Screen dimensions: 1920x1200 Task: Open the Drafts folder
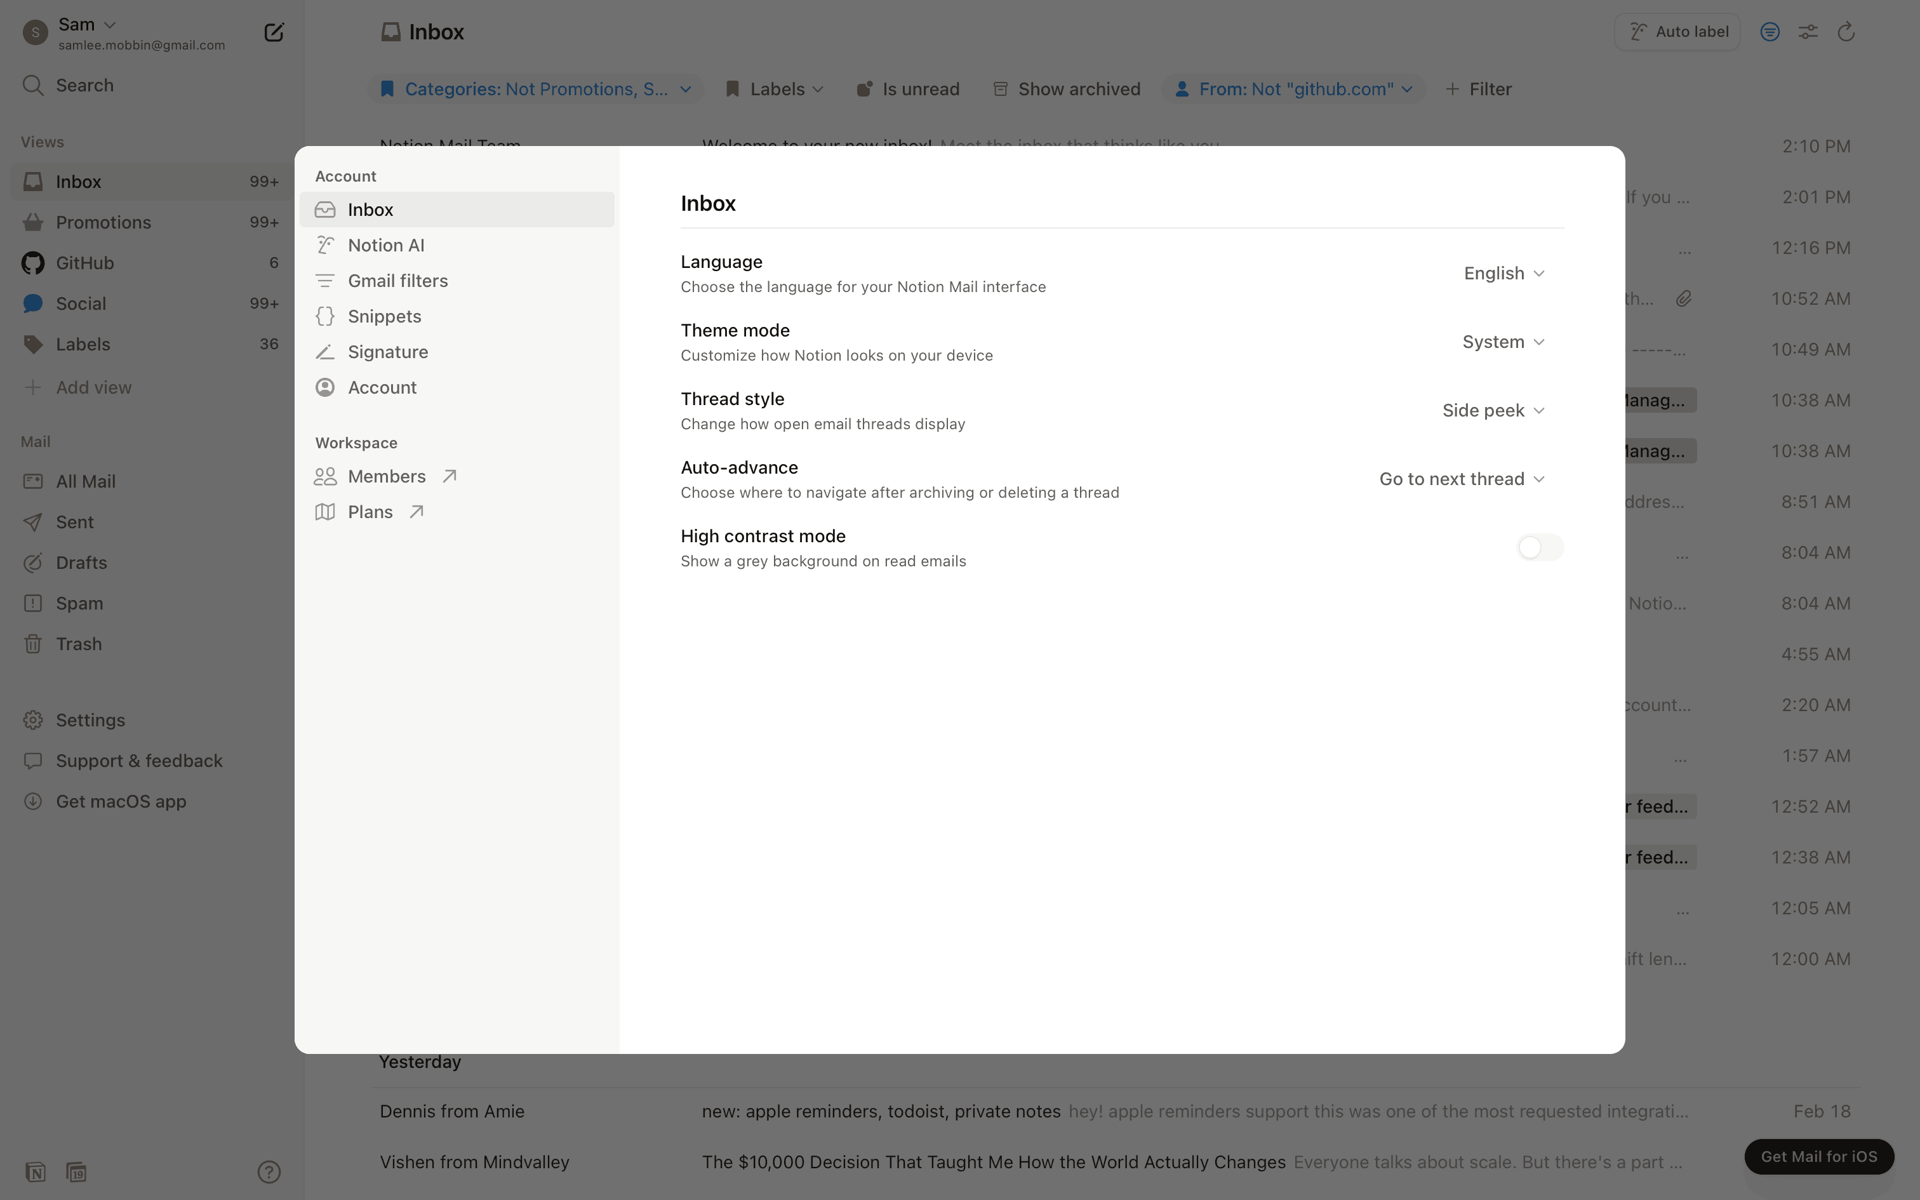coord(152,563)
